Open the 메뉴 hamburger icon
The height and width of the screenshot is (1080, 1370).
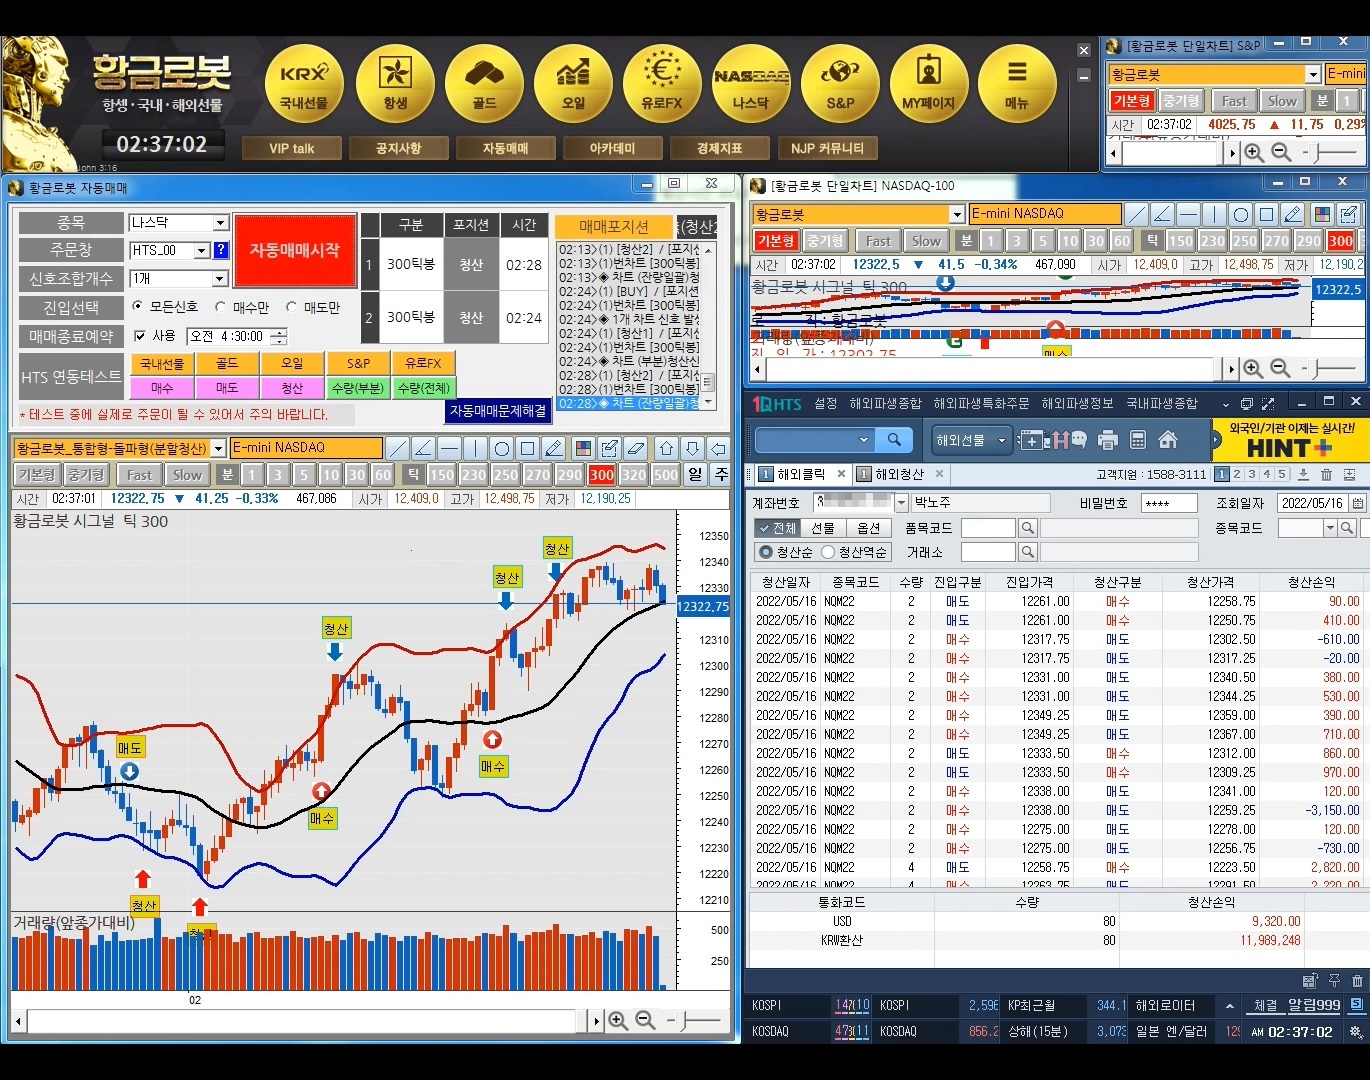1017,84
